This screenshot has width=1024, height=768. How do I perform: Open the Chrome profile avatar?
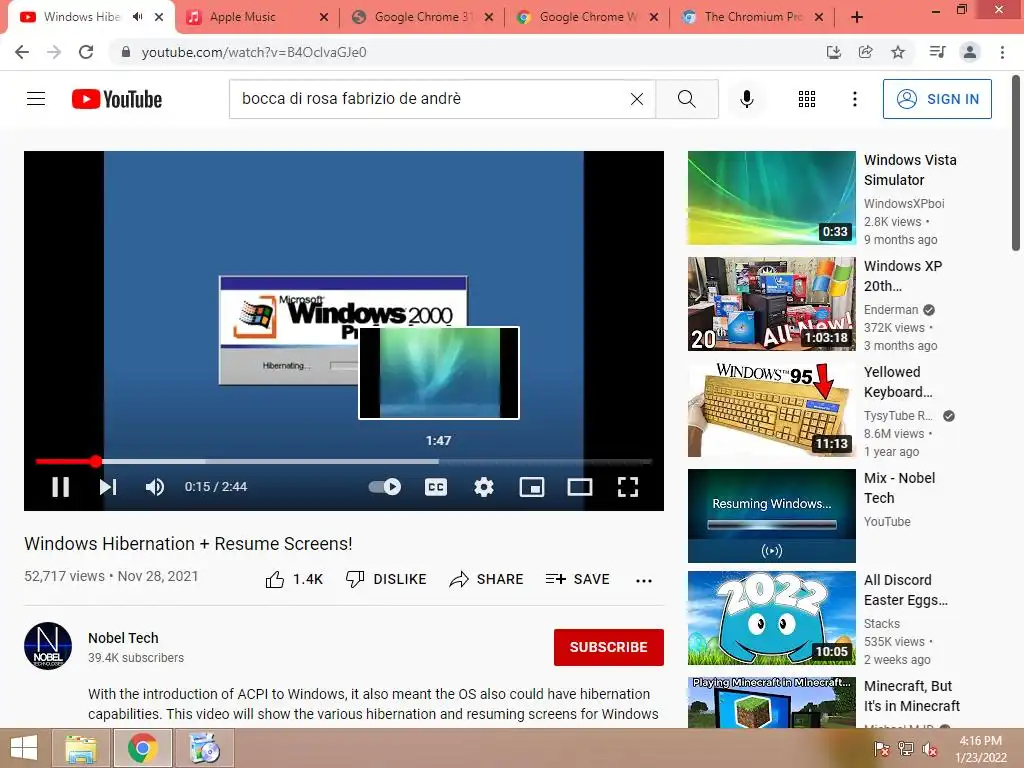point(970,52)
